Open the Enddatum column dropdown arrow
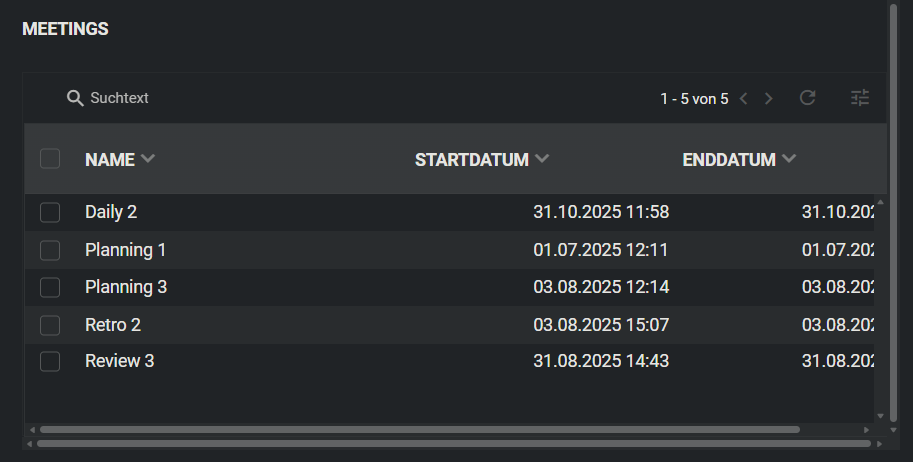The height and width of the screenshot is (462, 913). [x=789, y=159]
